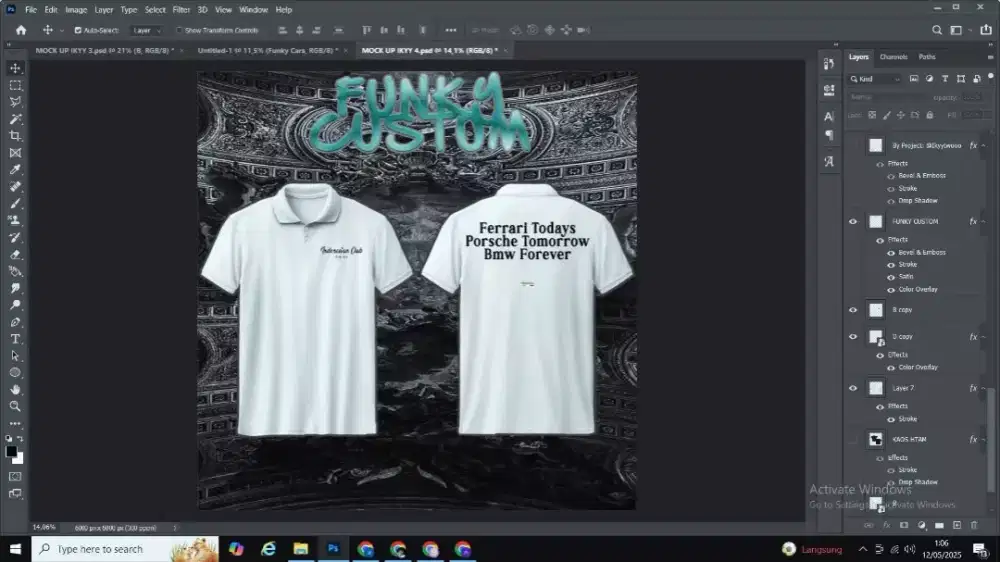
Task: Select the Lasso tool
Action: pos(15,102)
